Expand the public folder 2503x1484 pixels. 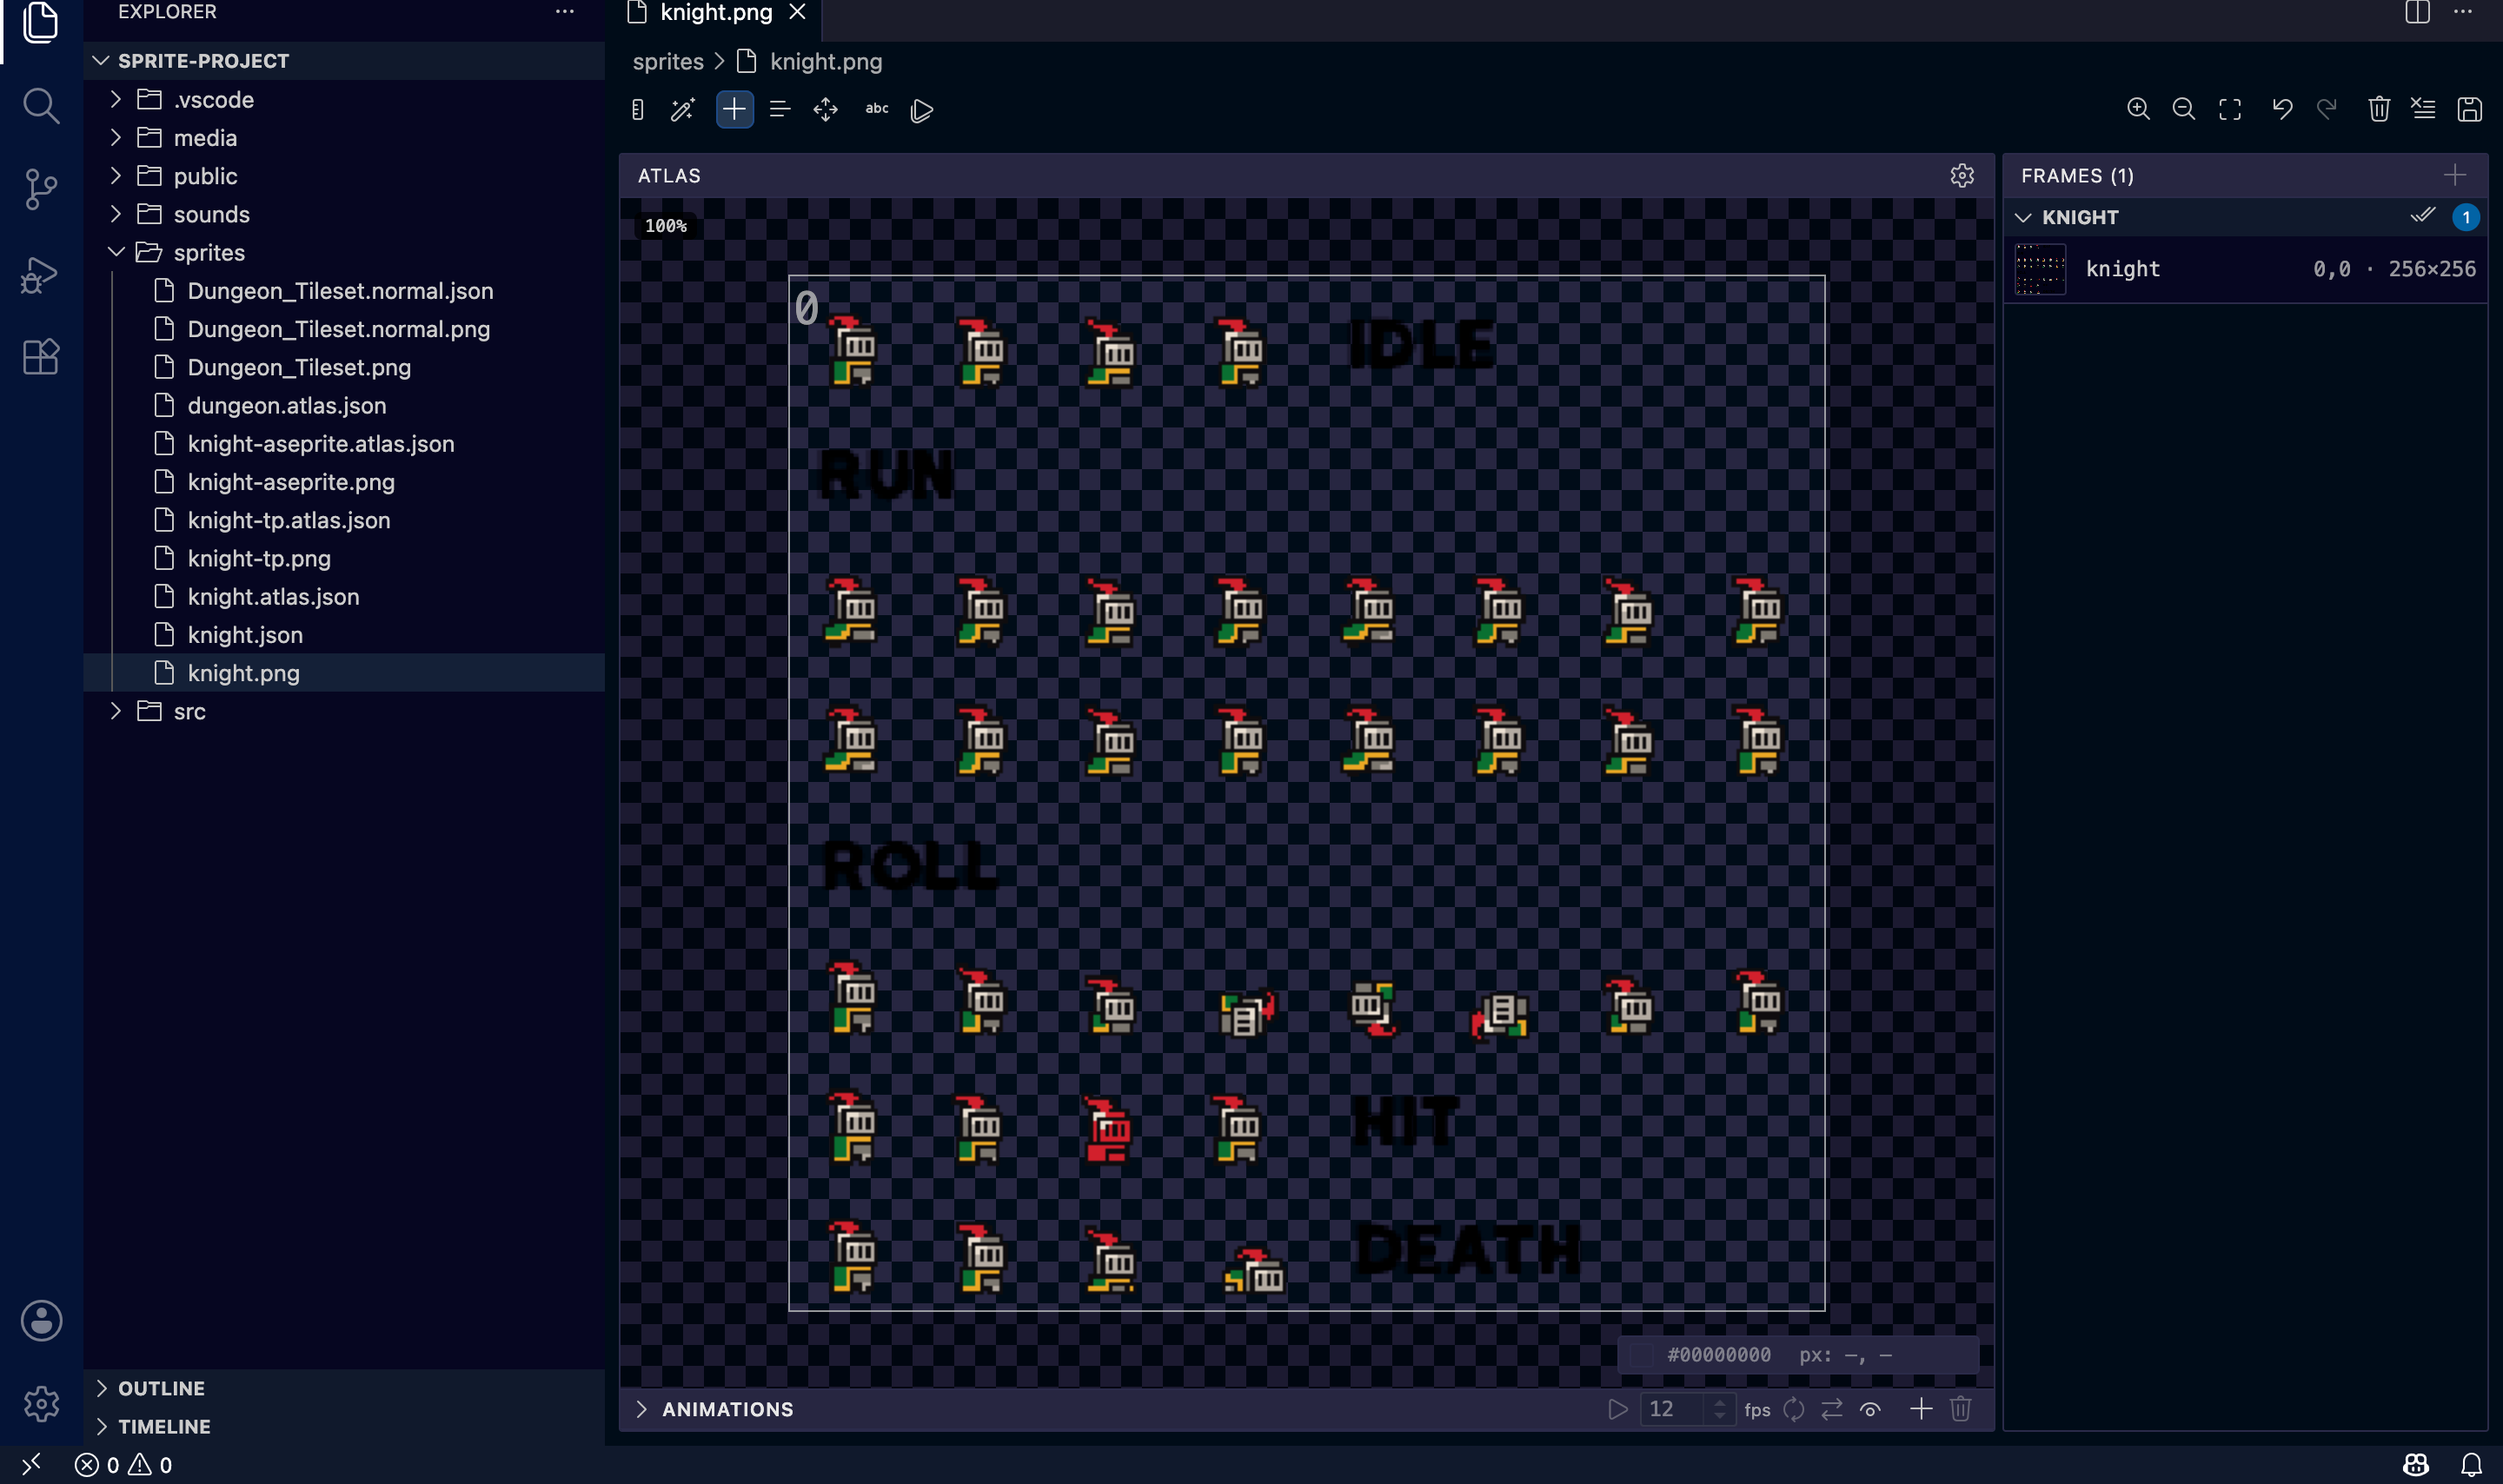[x=344, y=176]
